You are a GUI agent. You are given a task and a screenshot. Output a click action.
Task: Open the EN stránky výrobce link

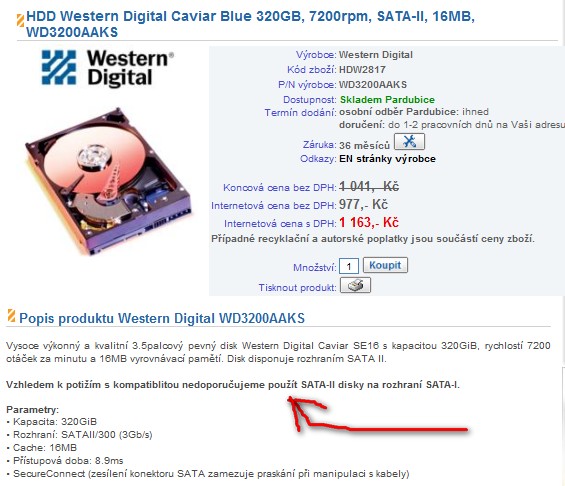click(387, 159)
